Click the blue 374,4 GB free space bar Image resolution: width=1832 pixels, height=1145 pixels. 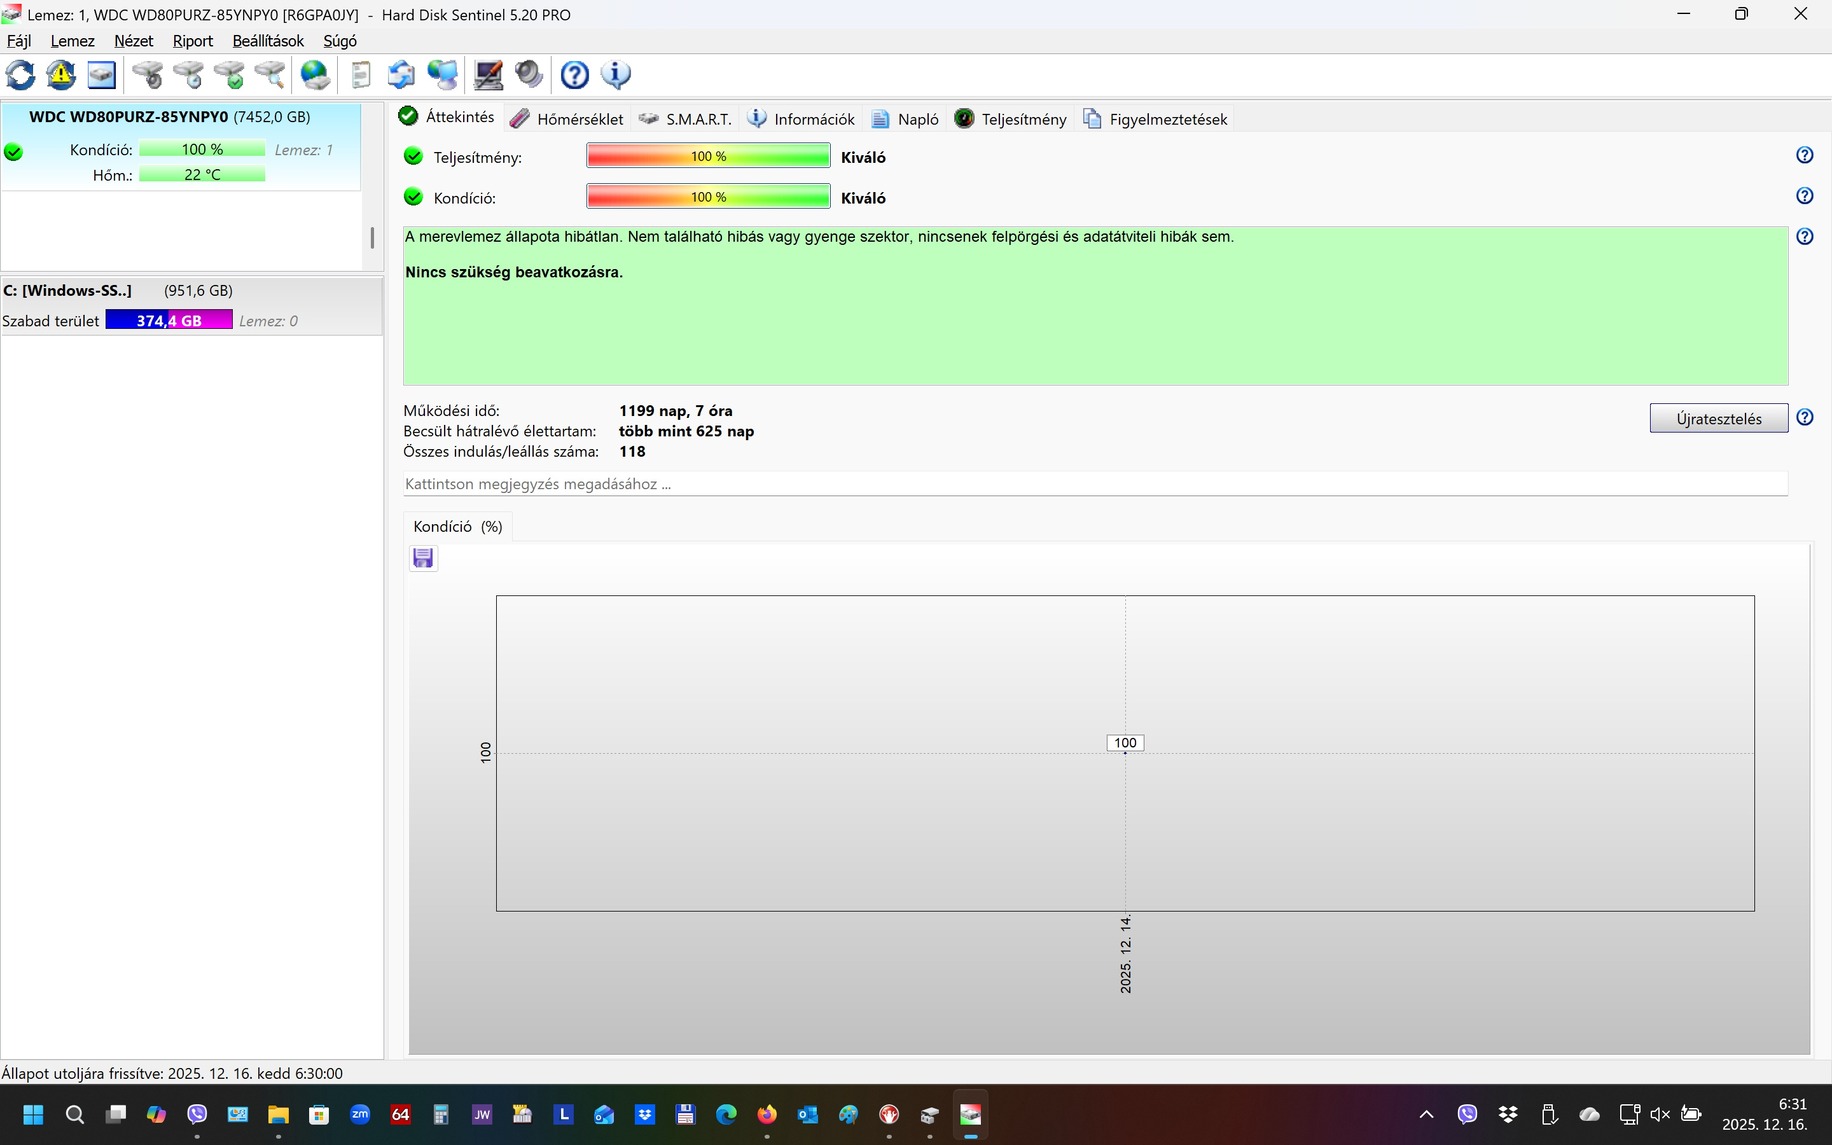point(169,320)
